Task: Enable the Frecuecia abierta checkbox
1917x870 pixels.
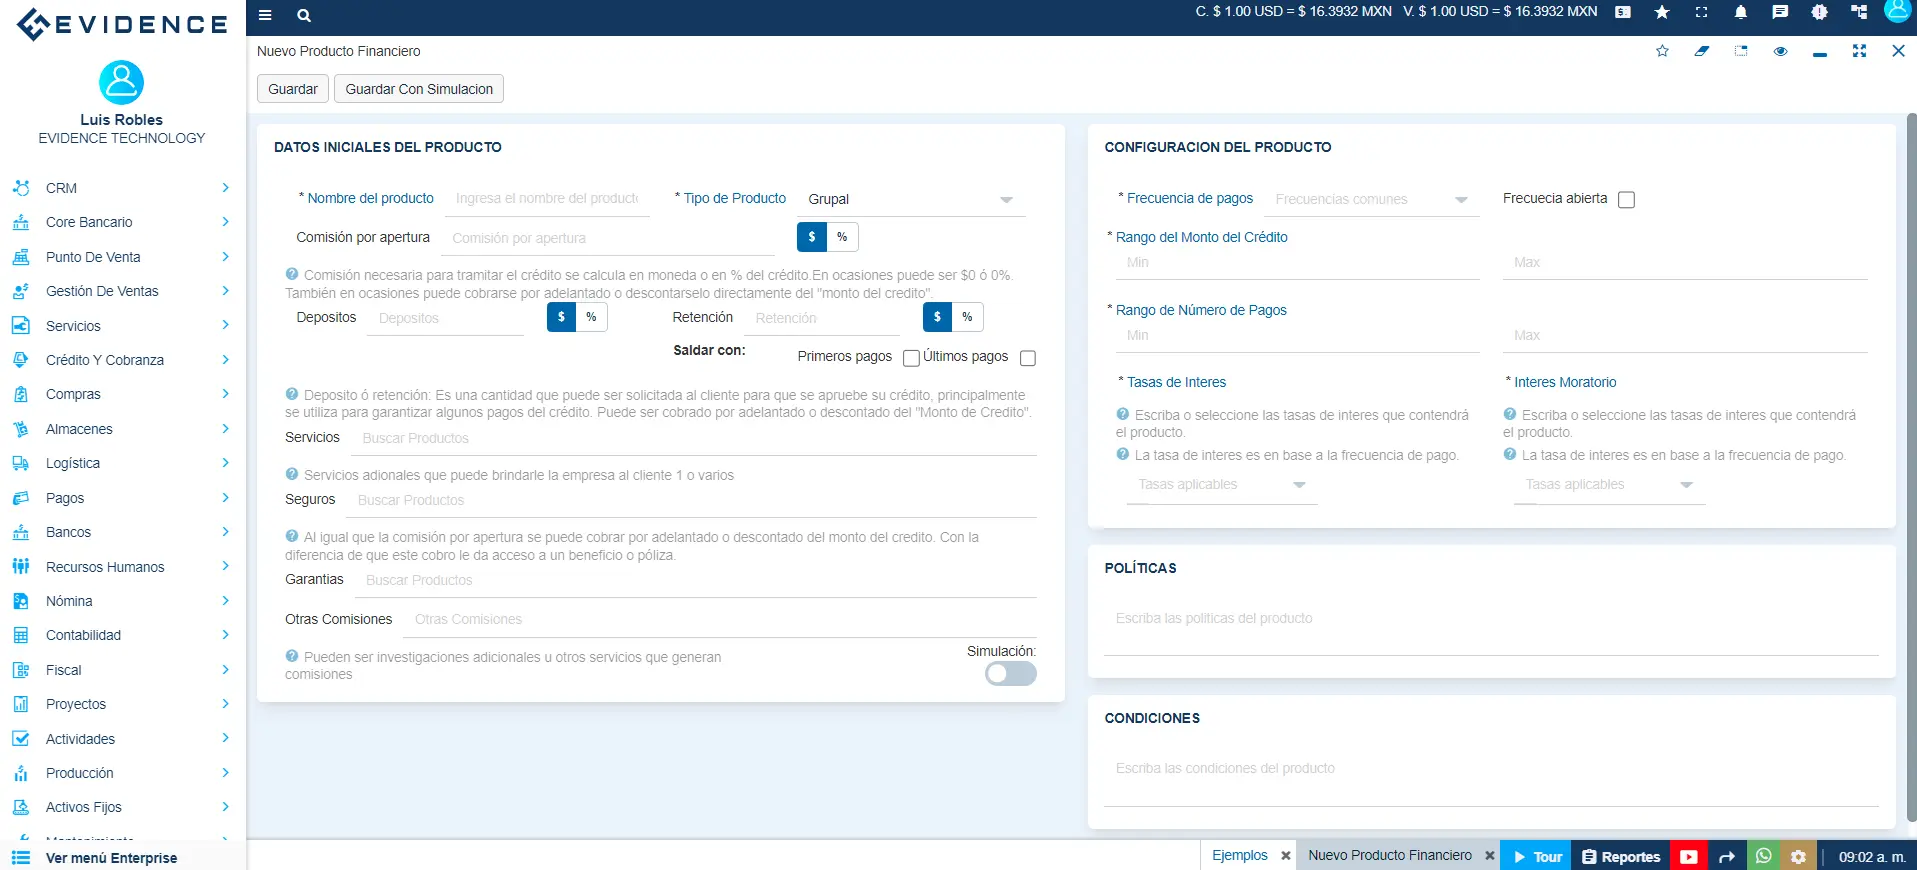Action: (x=1626, y=200)
